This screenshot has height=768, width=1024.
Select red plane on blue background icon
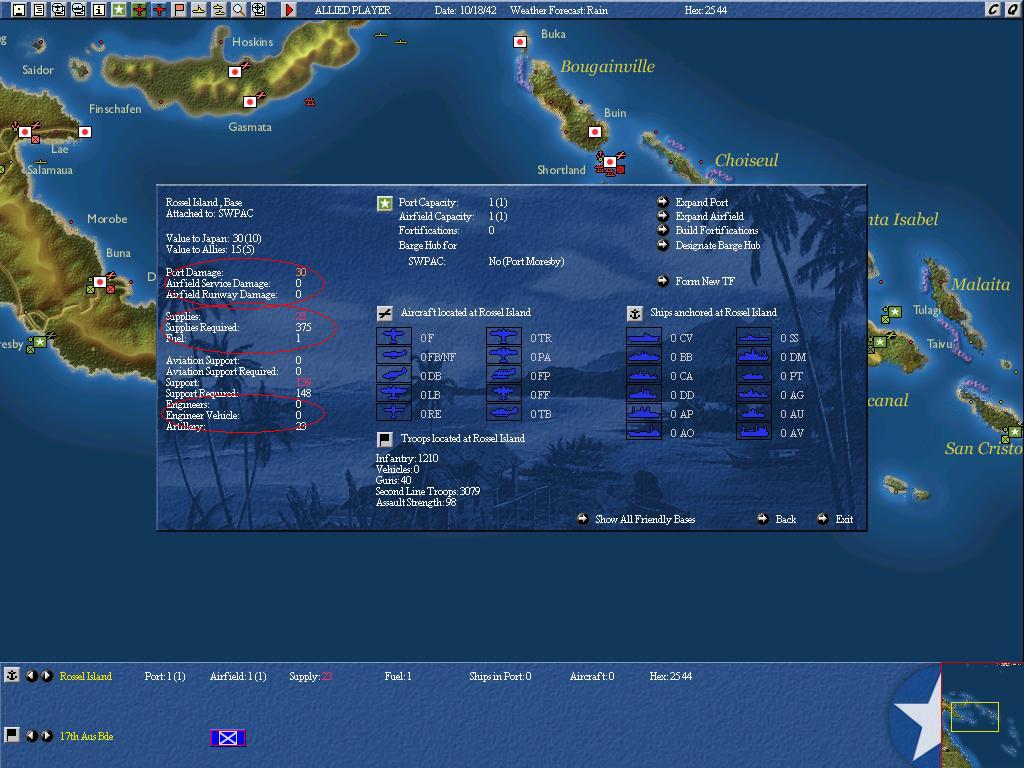coord(159,10)
